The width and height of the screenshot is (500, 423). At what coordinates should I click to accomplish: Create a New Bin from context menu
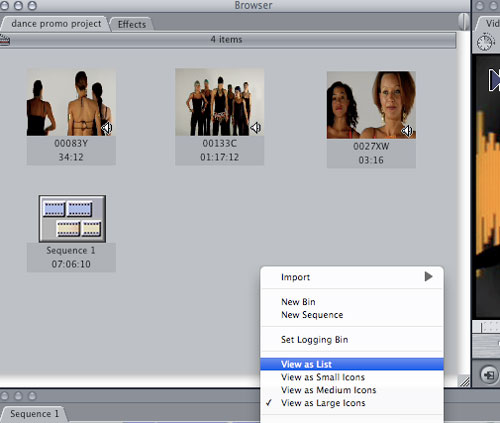point(352,302)
